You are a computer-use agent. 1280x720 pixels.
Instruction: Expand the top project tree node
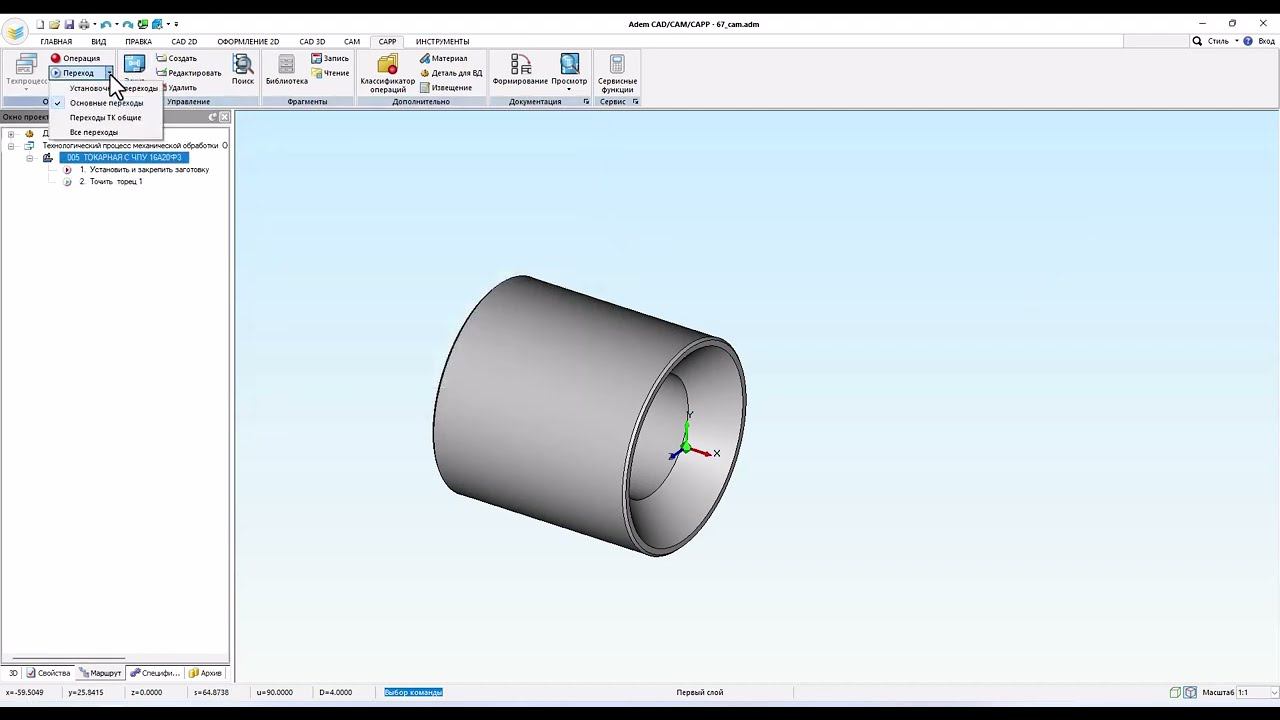pyautogui.click(x=11, y=134)
